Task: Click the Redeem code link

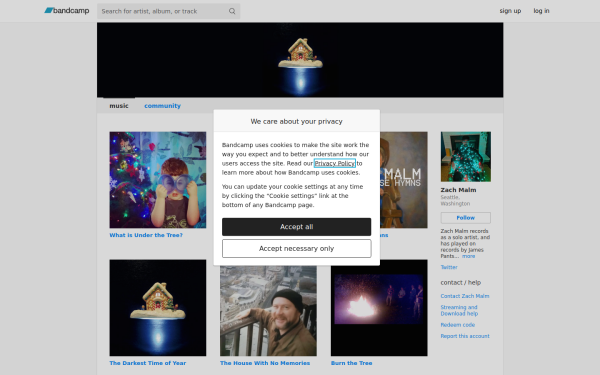Action: click(458, 325)
